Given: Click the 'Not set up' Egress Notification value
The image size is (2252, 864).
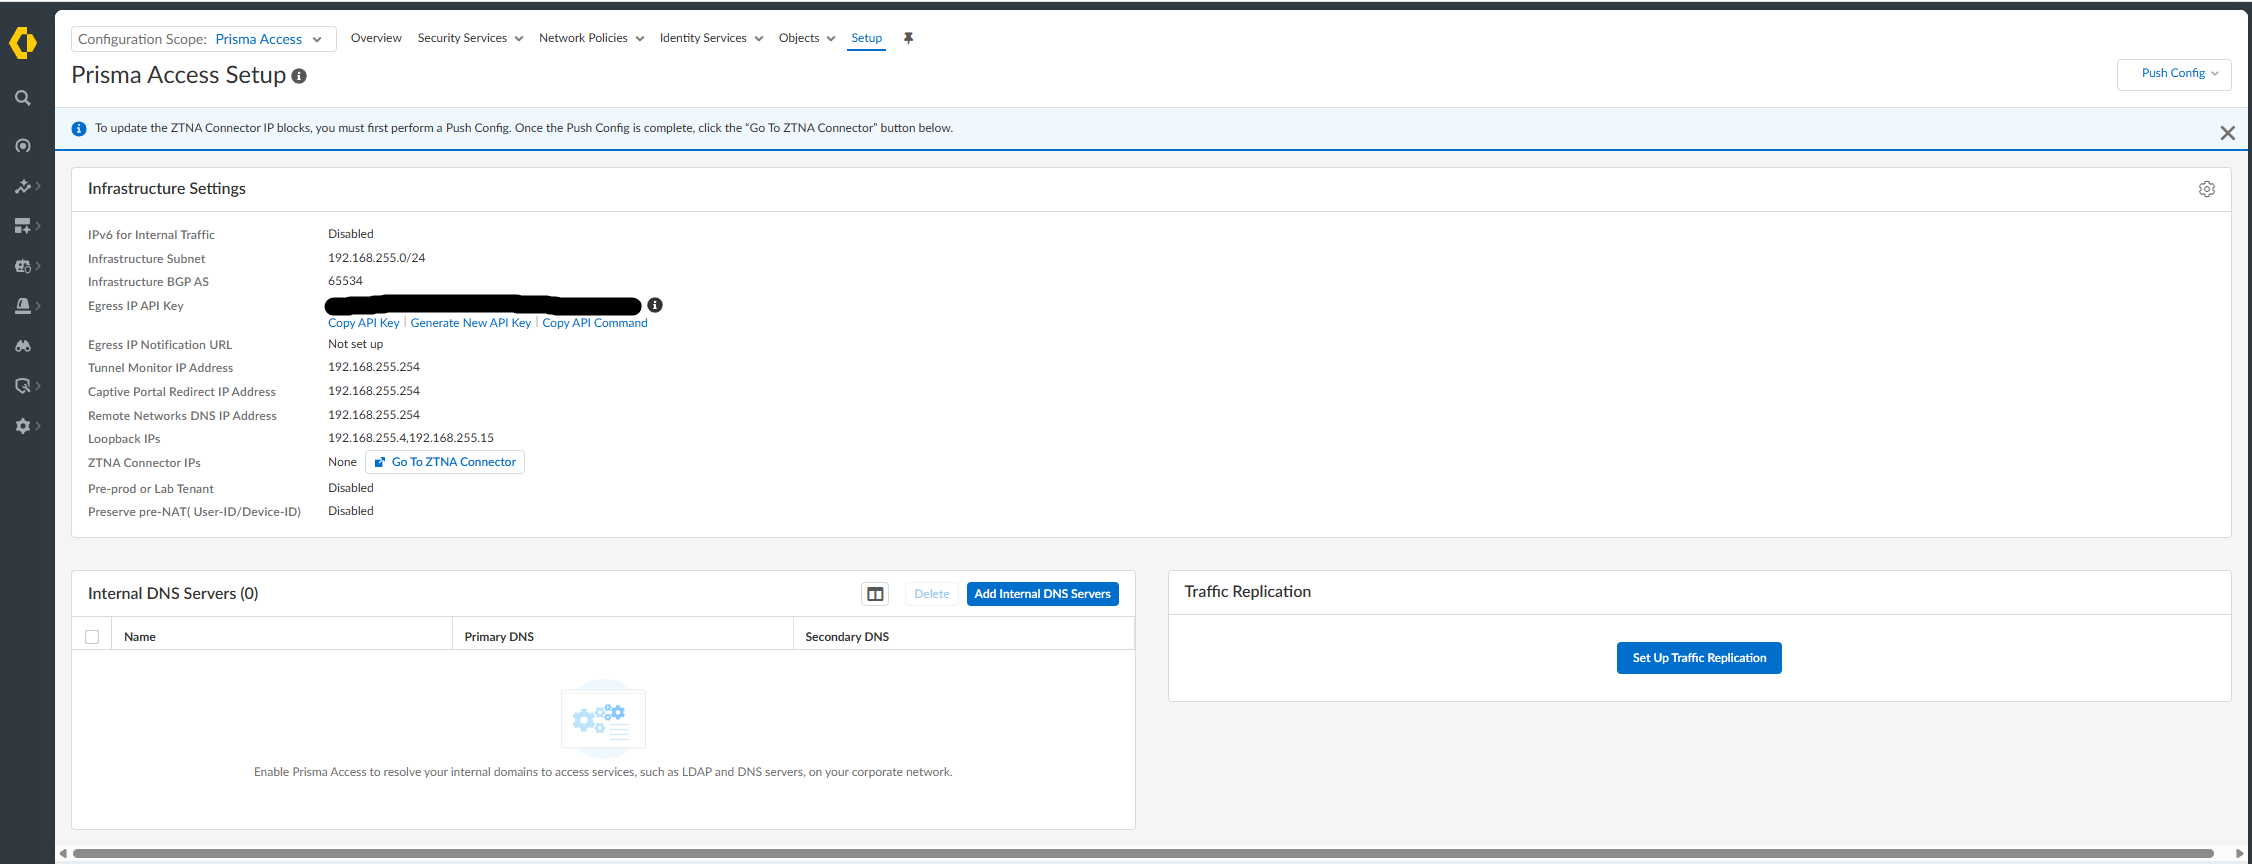Looking at the screenshot, I should pos(356,344).
